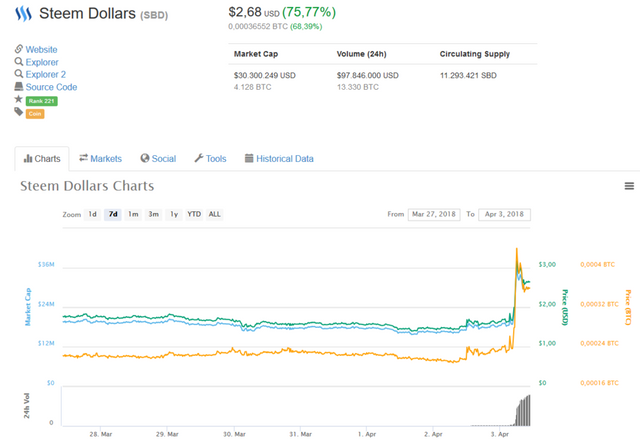The image size is (640, 442).
Task: Set chart zoom to ALL
Action: pos(214,214)
